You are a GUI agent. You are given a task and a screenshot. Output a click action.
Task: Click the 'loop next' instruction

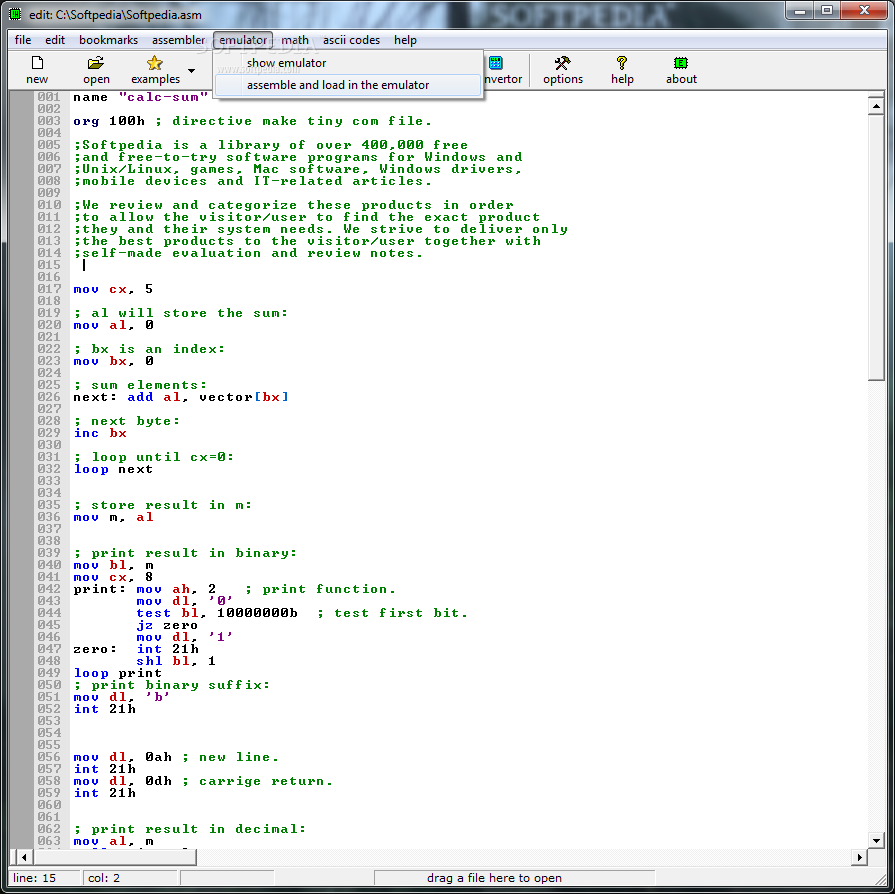[x=113, y=469]
